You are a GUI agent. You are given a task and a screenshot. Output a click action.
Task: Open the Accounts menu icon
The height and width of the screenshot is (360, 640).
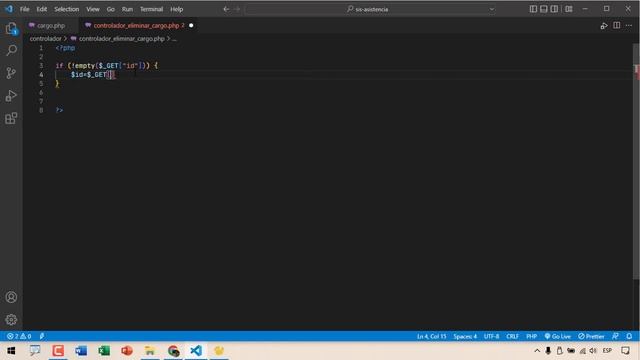[x=11, y=297]
